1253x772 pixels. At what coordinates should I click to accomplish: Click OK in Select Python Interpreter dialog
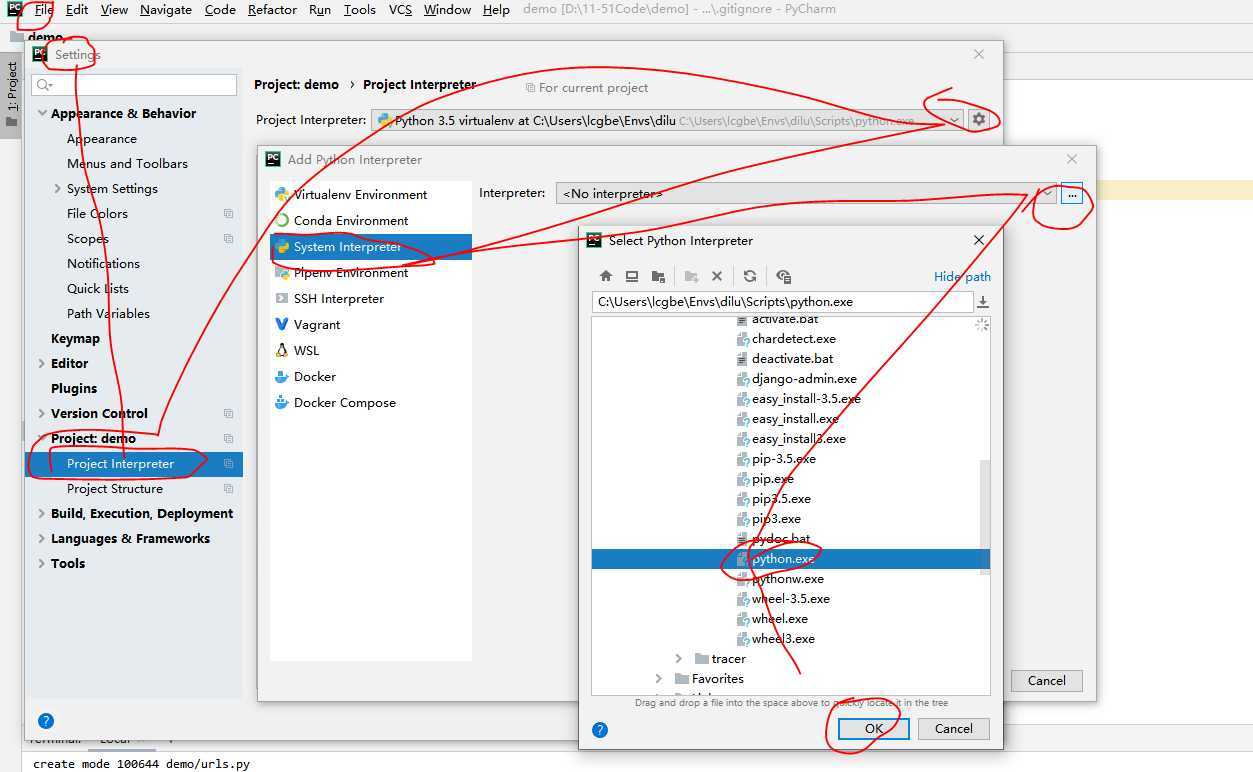click(874, 729)
